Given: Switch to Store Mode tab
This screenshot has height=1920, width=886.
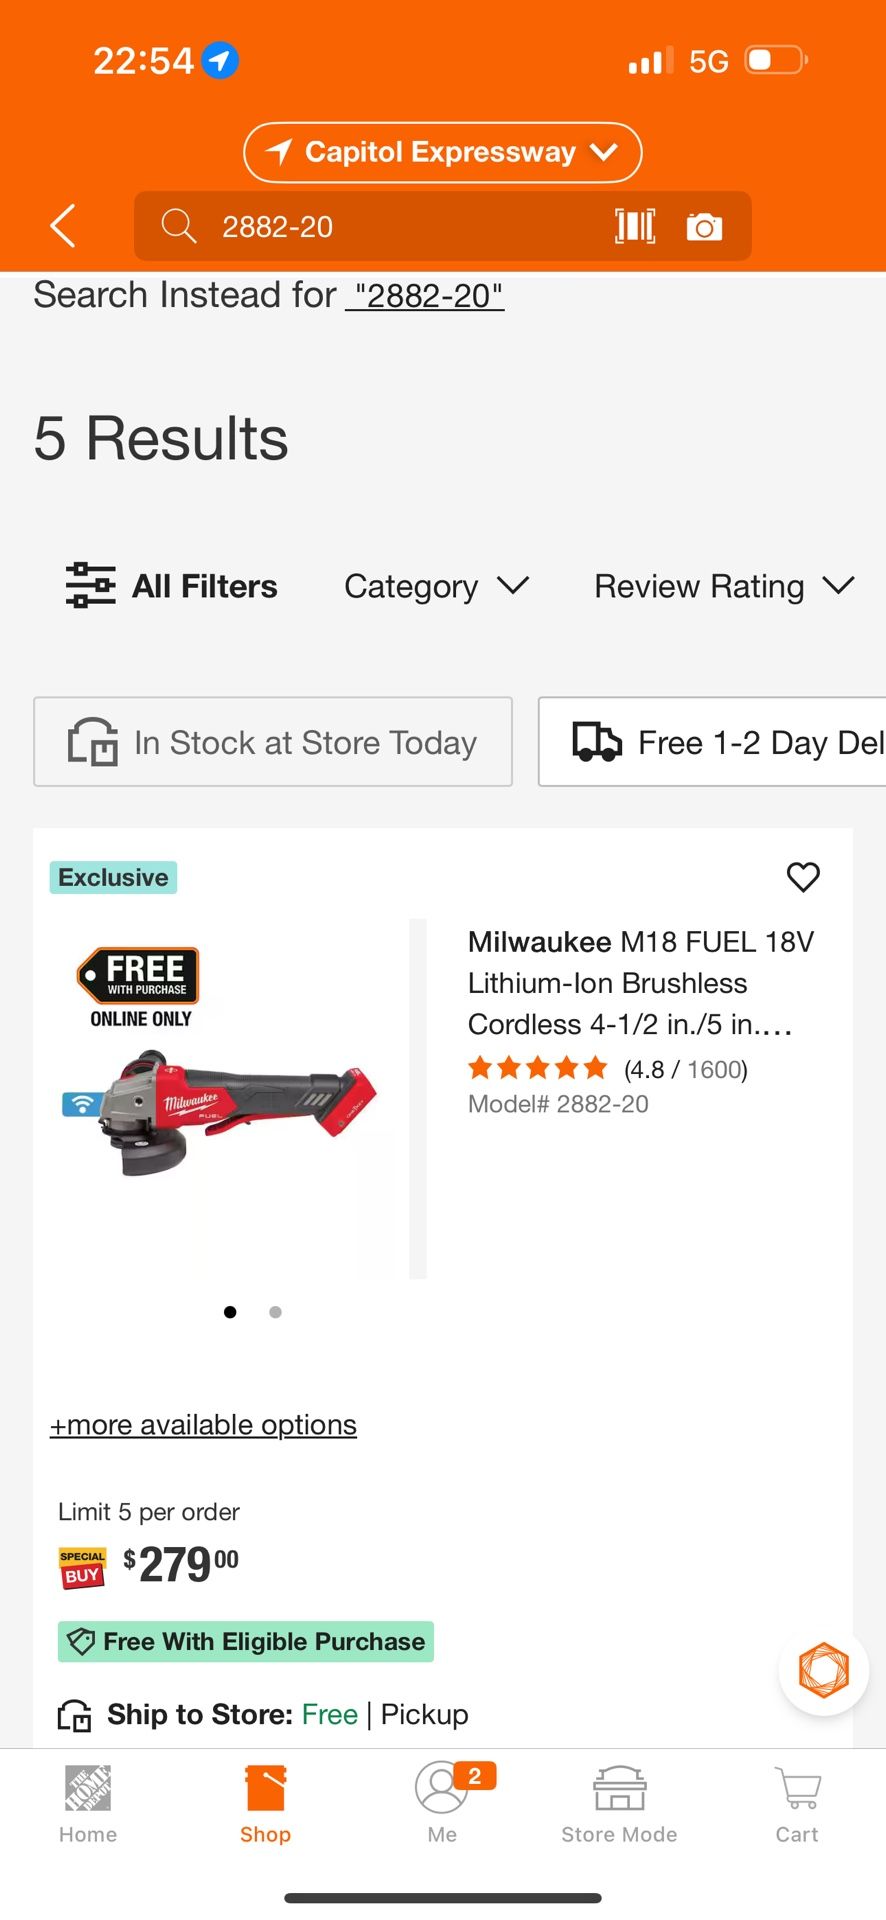Looking at the screenshot, I should point(619,1804).
